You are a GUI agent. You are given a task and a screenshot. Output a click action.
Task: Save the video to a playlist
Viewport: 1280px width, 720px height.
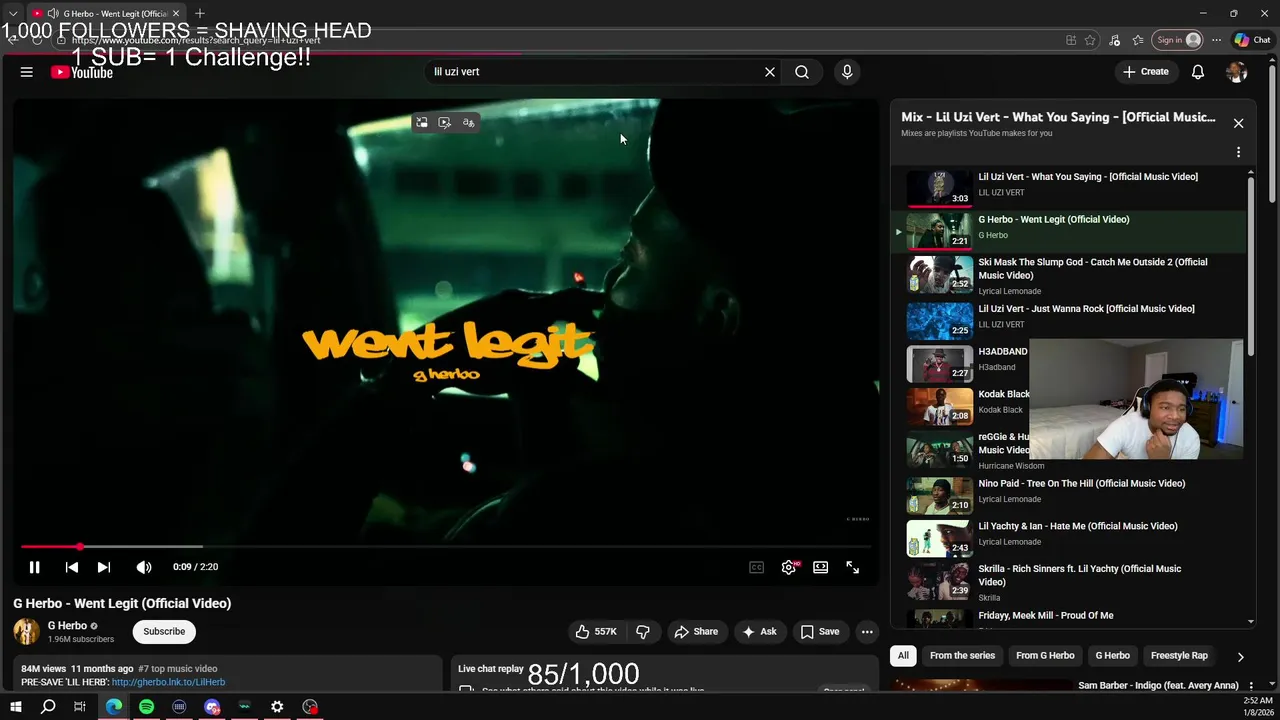pos(820,632)
